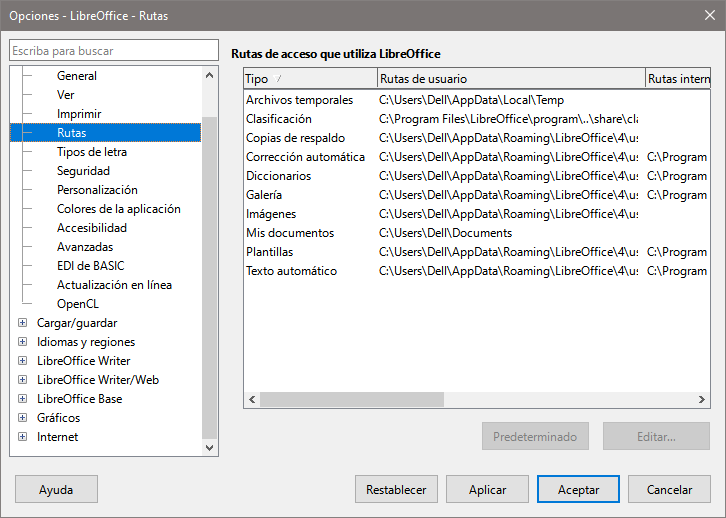726x518 pixels.
Task: Apply changes with the Aplicar button
Action: tap(487, 489)
